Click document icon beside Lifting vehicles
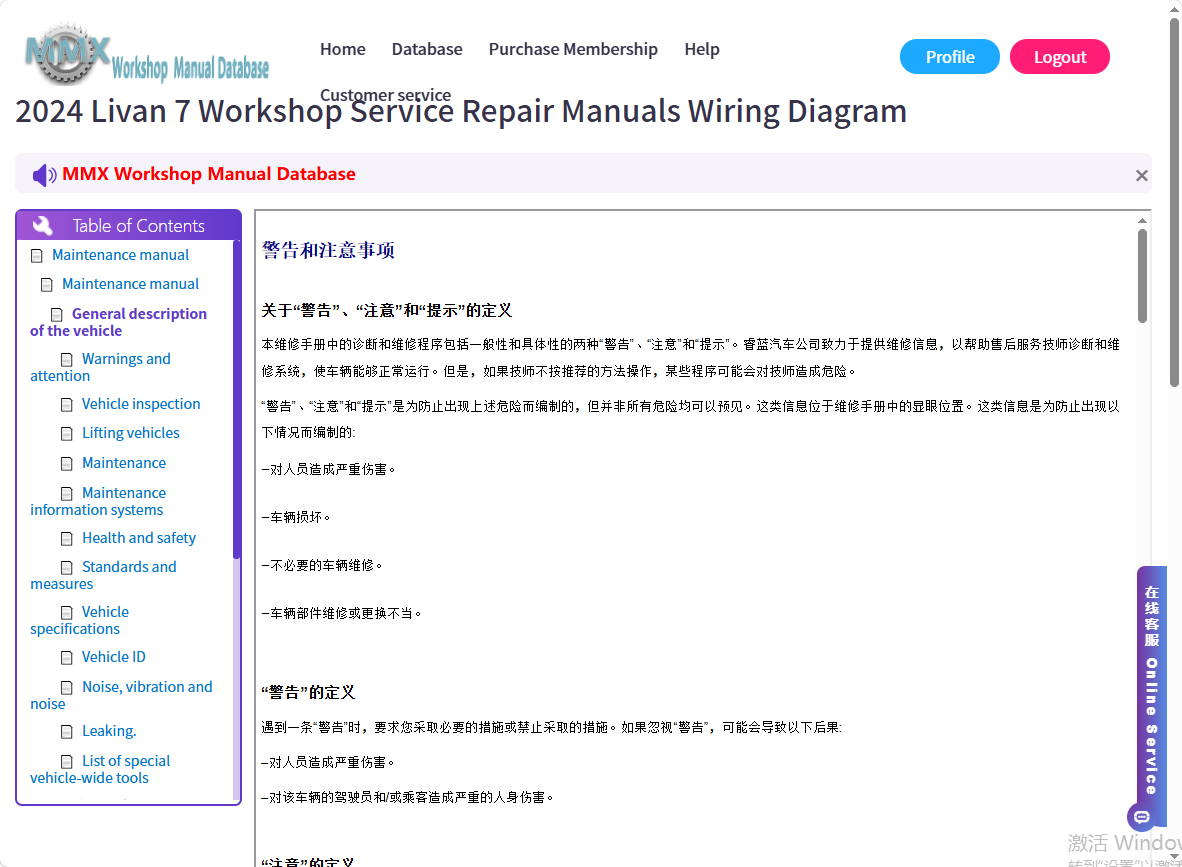The height and width of the screenshot is (867, 1182). point(66,434)
